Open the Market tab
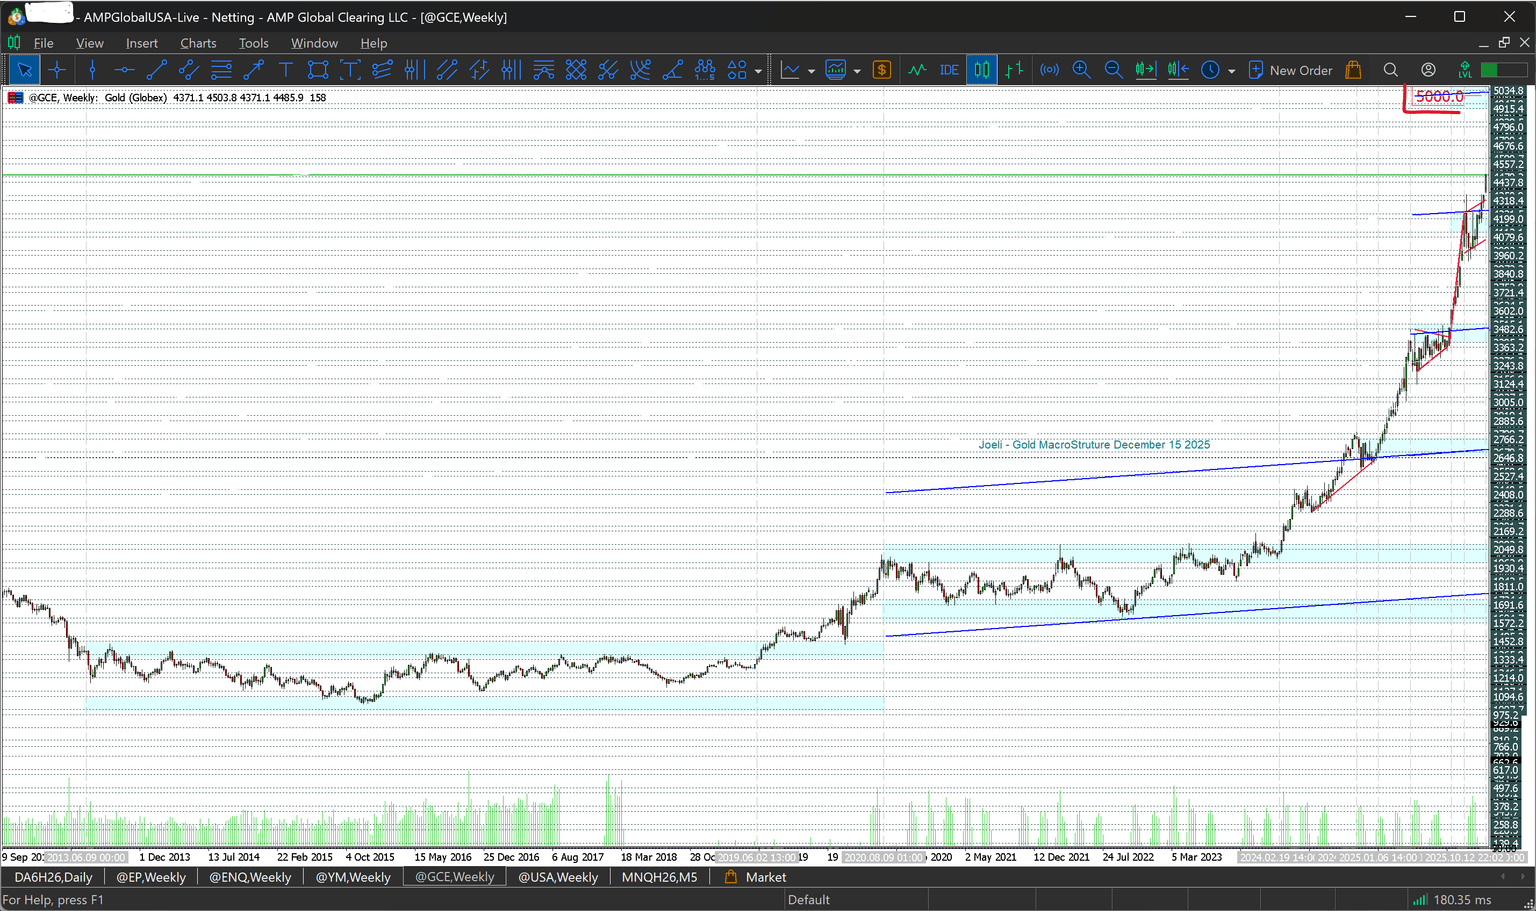1536x911 pixels. [755, 877]
